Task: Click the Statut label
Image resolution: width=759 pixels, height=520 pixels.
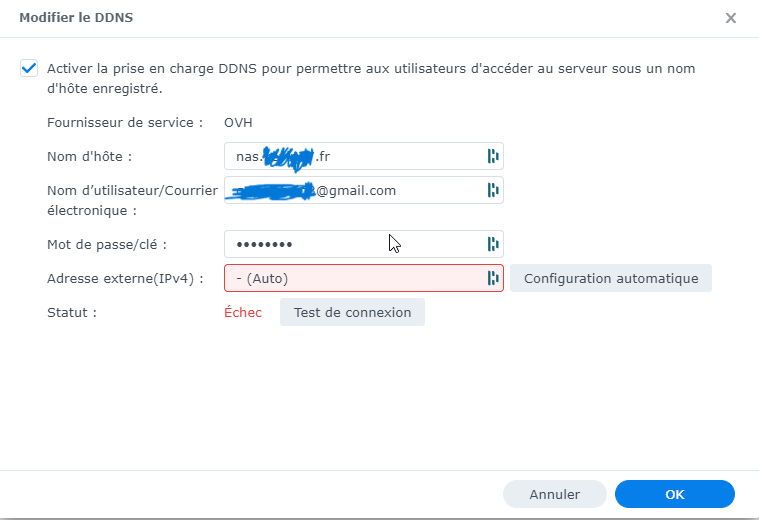Action: click(72, 312)
